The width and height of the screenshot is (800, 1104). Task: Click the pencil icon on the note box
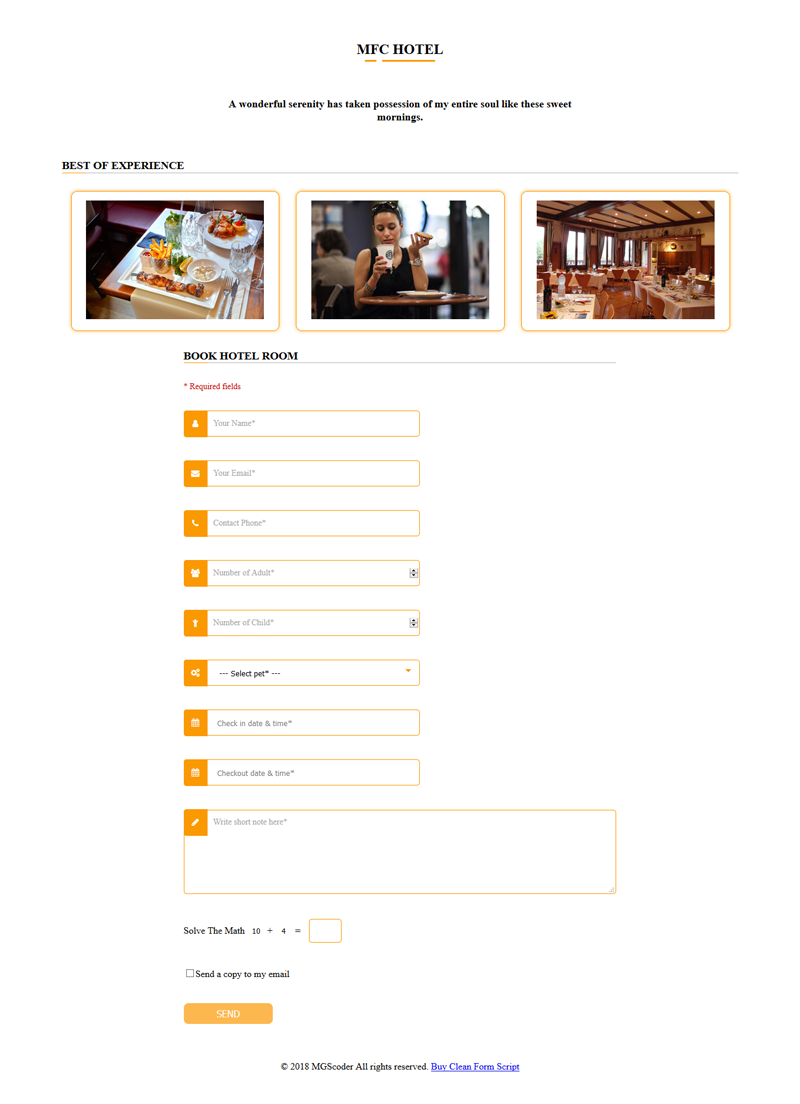coord(195,822)
